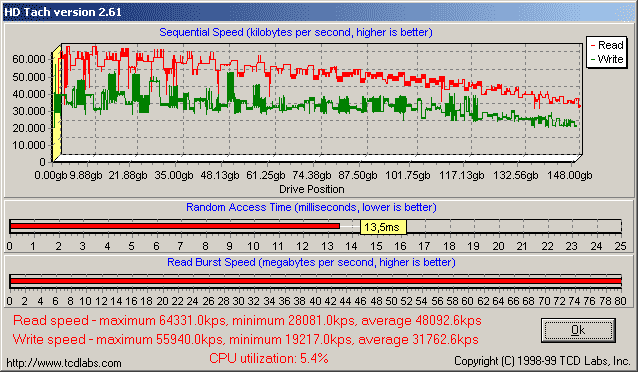This screenshot has height=372, width=638.
Task: Click the 101.75gb drive position label
Action: point(407,175)
